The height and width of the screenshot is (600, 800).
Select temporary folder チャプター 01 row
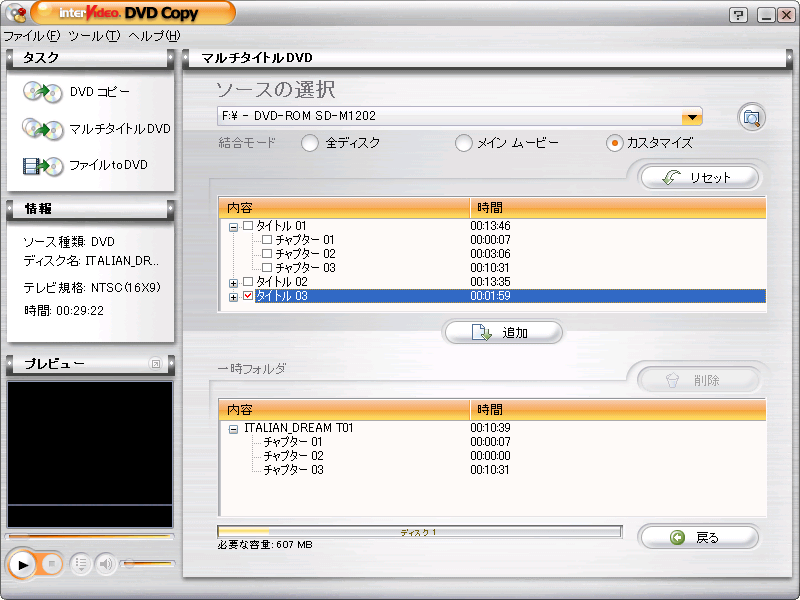click(293, 442)
